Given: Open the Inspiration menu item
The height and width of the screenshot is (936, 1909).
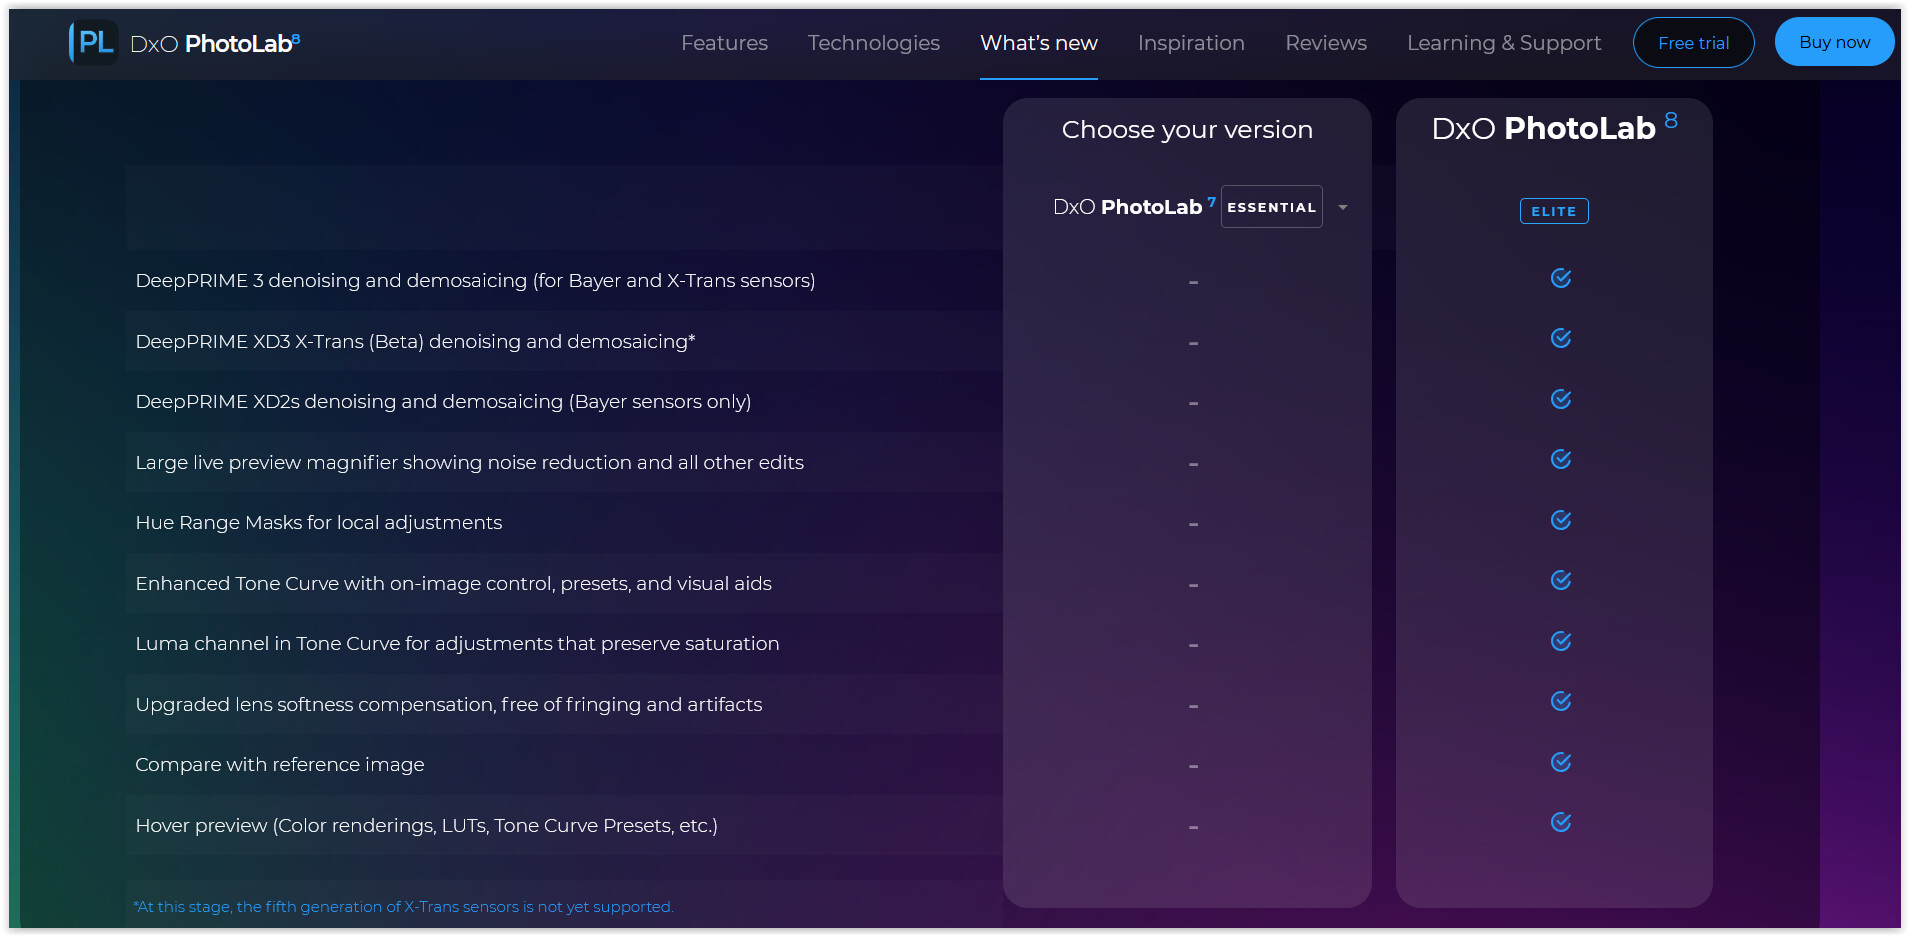Looking at the screenshot, I should pyautogui.click(x=1191, y=43).
